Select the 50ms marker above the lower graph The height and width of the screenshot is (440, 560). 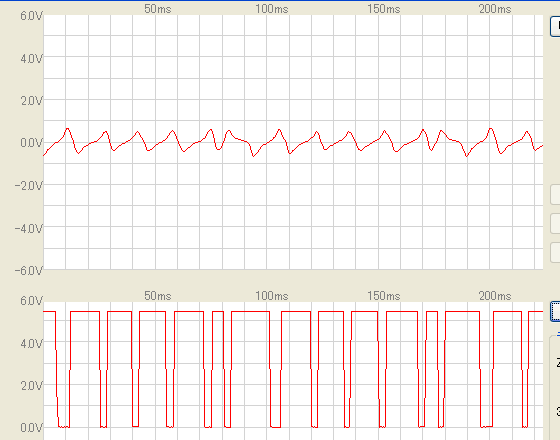coord(158,296)
